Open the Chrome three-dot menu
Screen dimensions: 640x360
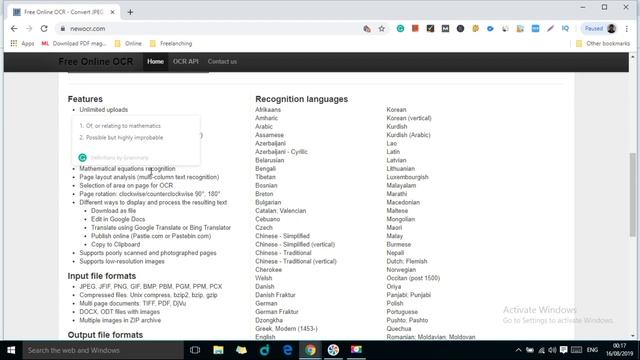[627, 29]
